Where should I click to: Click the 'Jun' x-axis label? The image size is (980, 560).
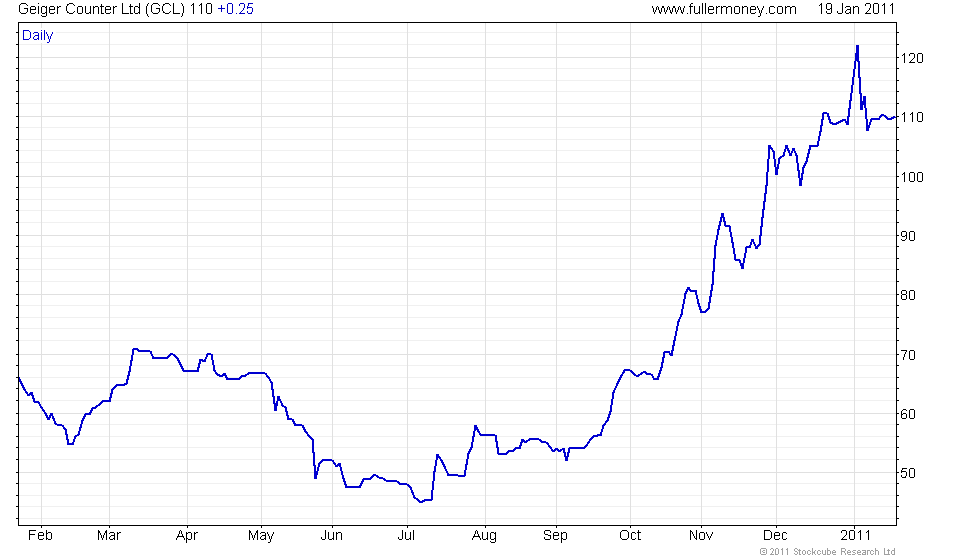(332, 536)
